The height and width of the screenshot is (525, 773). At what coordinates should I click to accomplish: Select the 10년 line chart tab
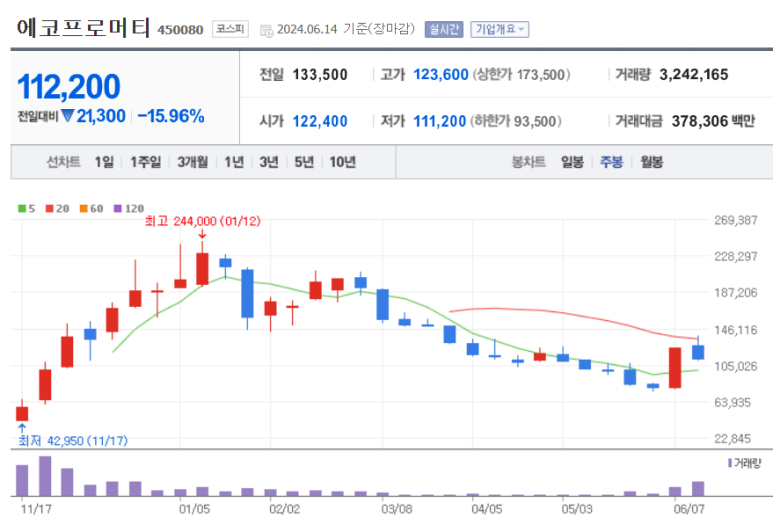click(343, 162)
